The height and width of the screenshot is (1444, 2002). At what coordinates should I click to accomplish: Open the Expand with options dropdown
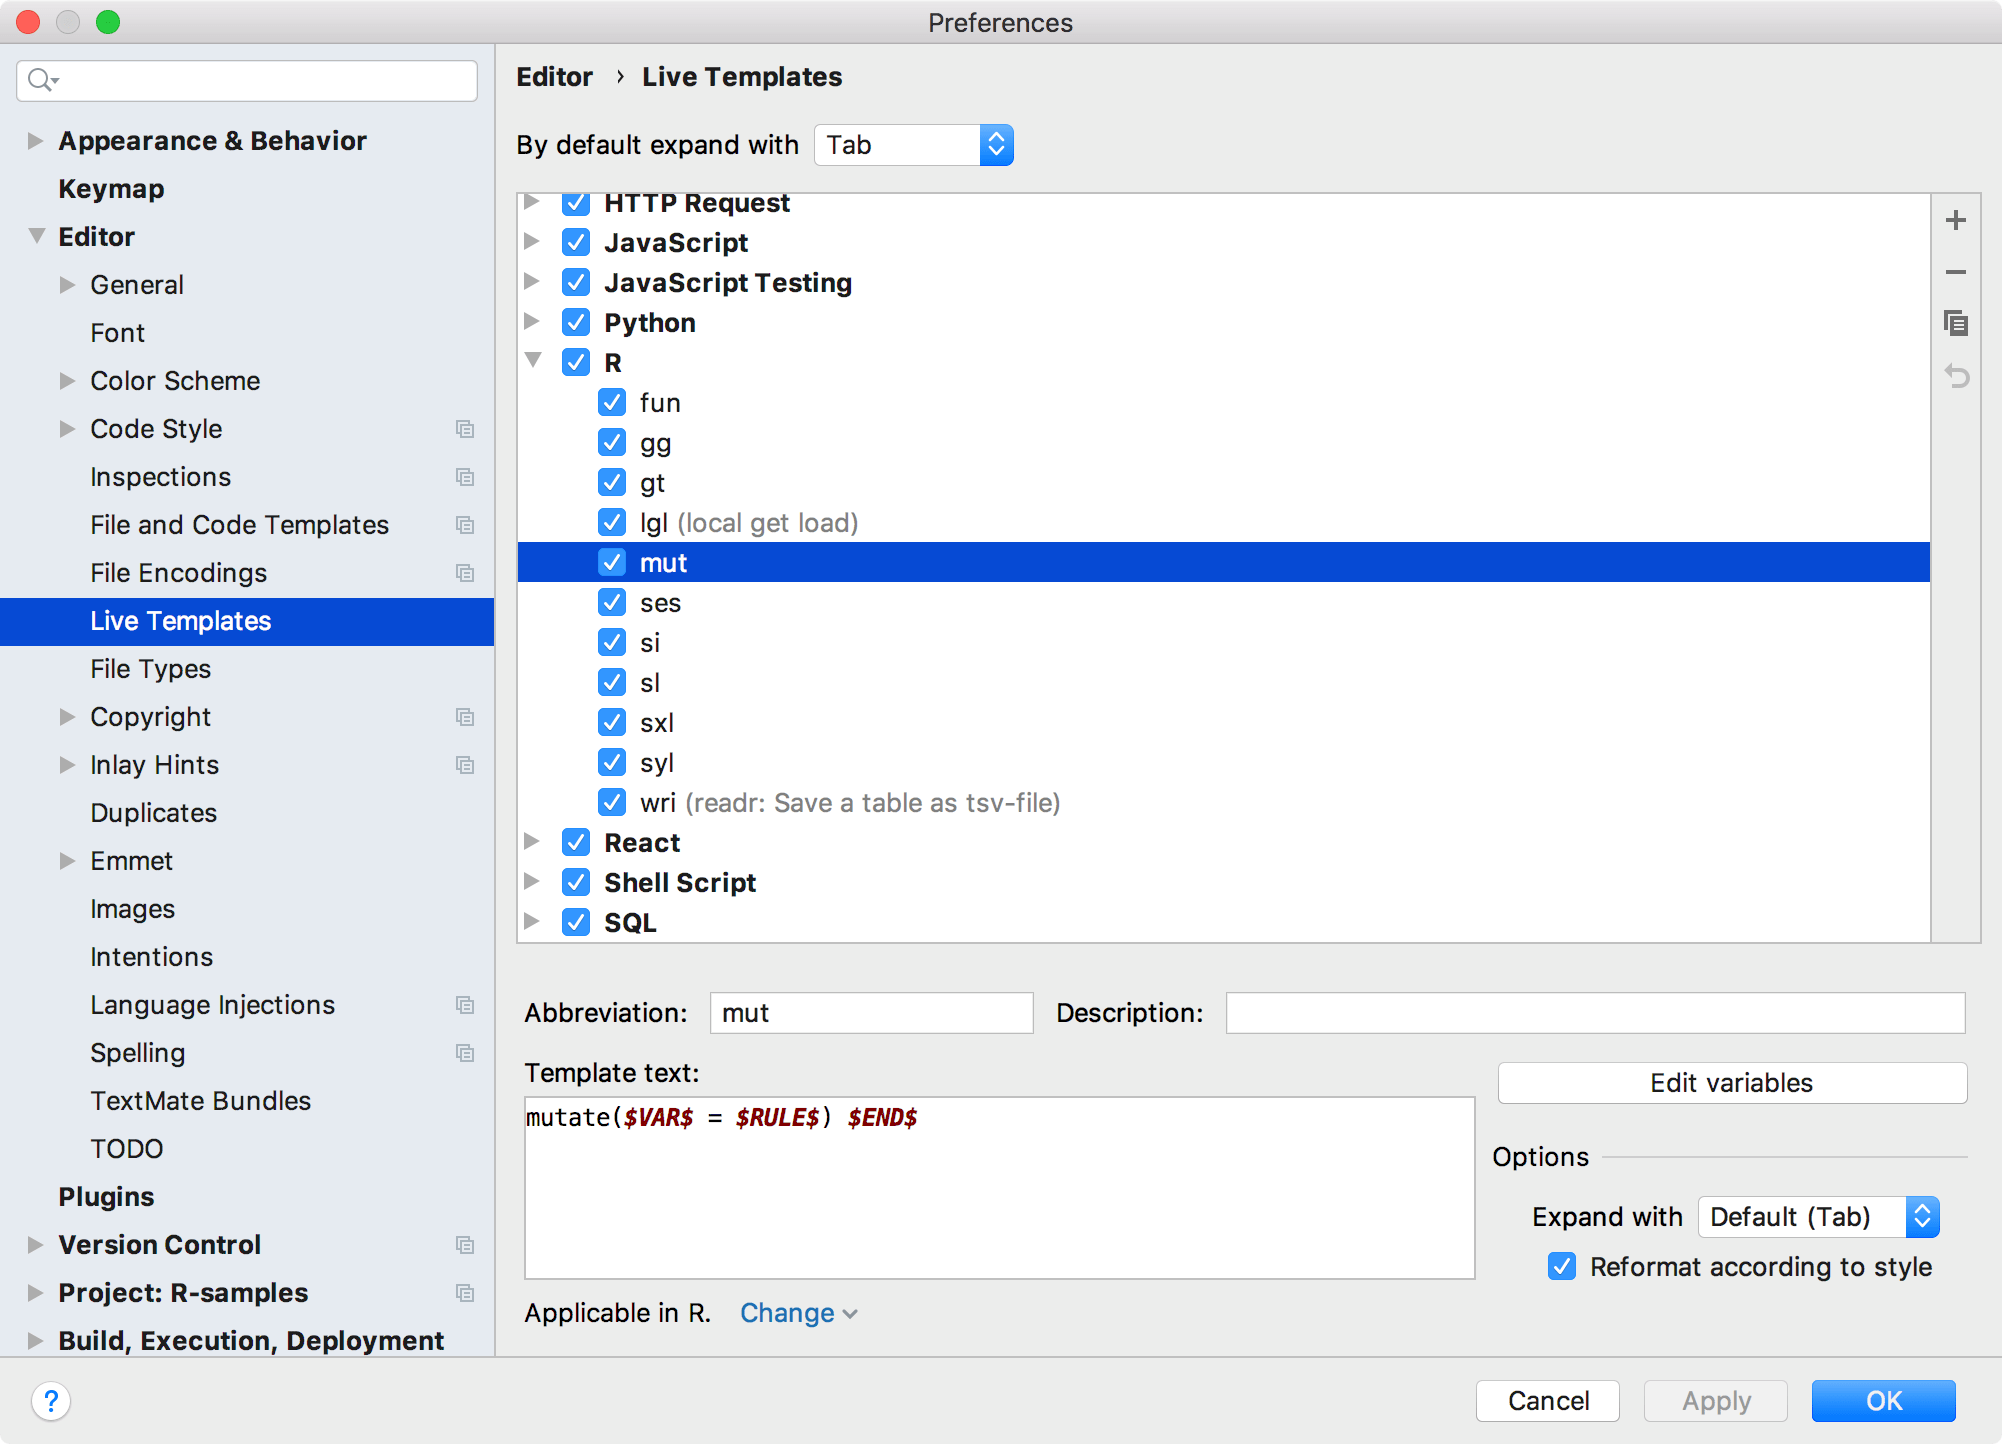tap(1819, 1216)
